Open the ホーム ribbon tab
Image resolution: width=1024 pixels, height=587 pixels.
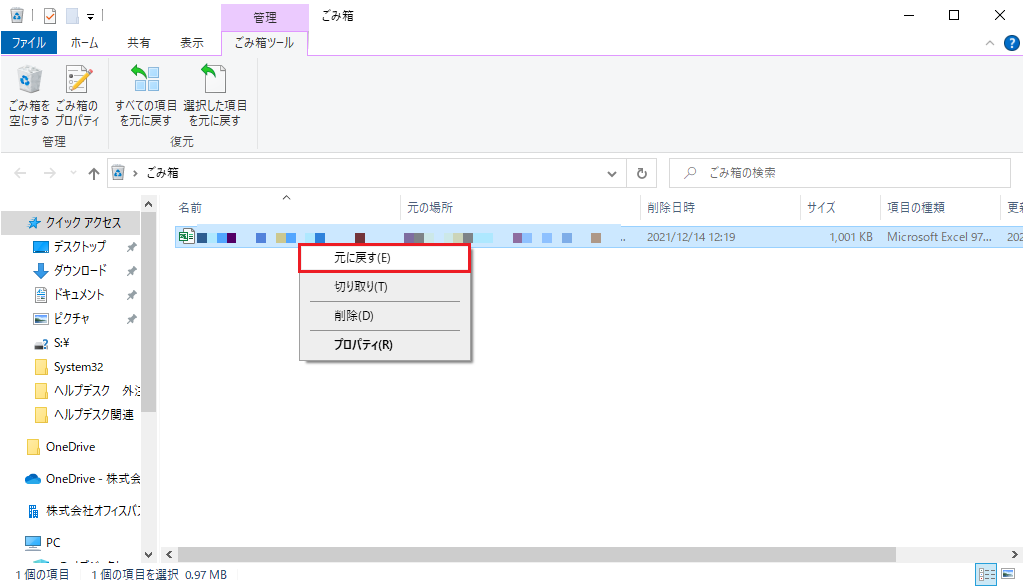[85, 43]
